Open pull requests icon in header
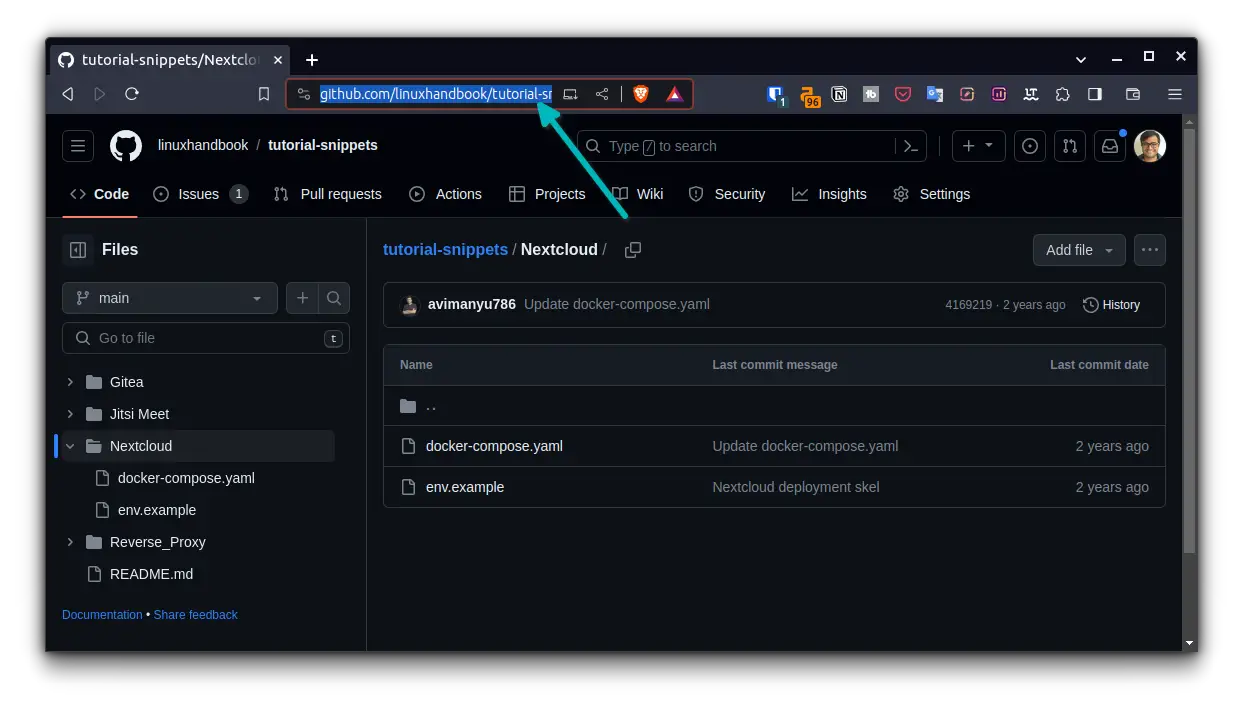1243x715 pixels. [x=1070, y=146]
